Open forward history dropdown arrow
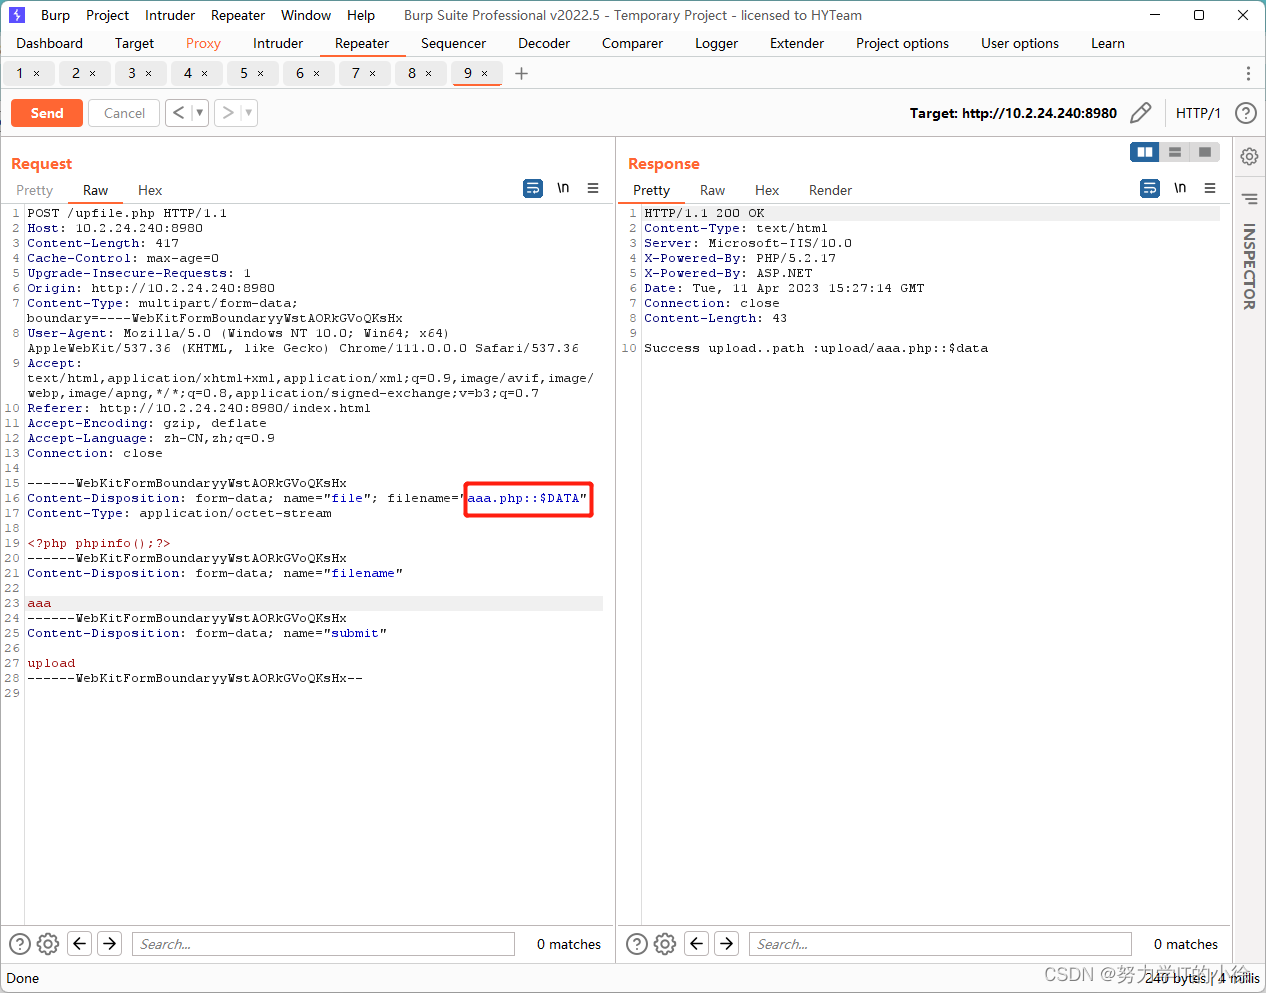This screenshot has height=993, width=1266. 249,113
